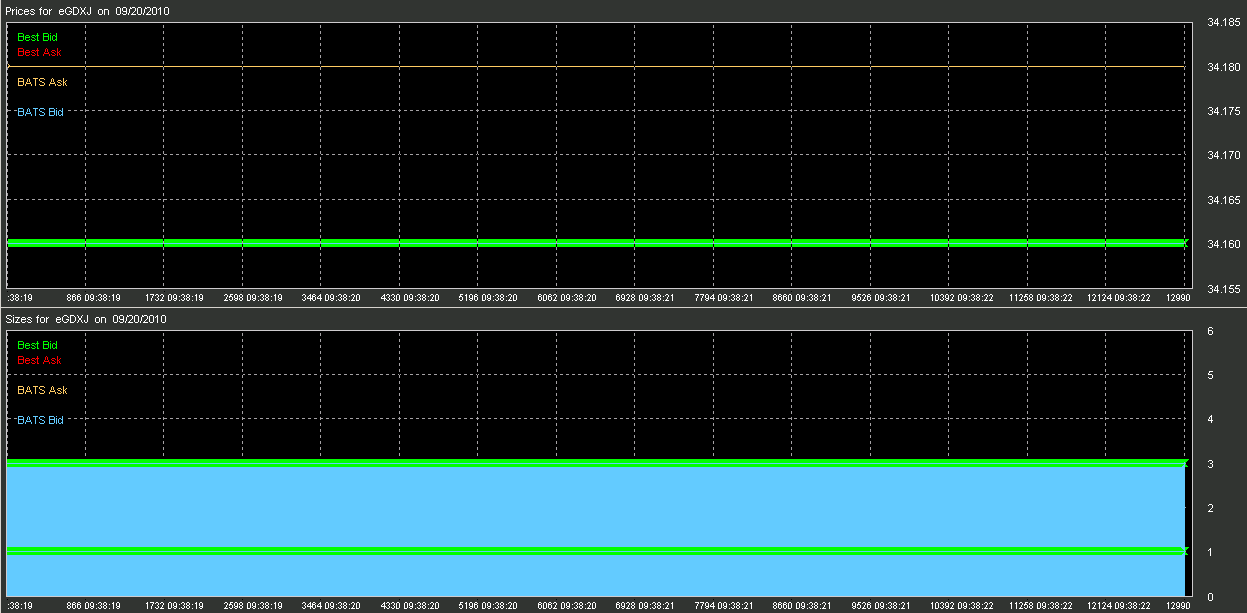Screen dimensions: 1247x613
Task: Click '11258 09:38:22' tick under Prices chart
Action: (1041, 297)
